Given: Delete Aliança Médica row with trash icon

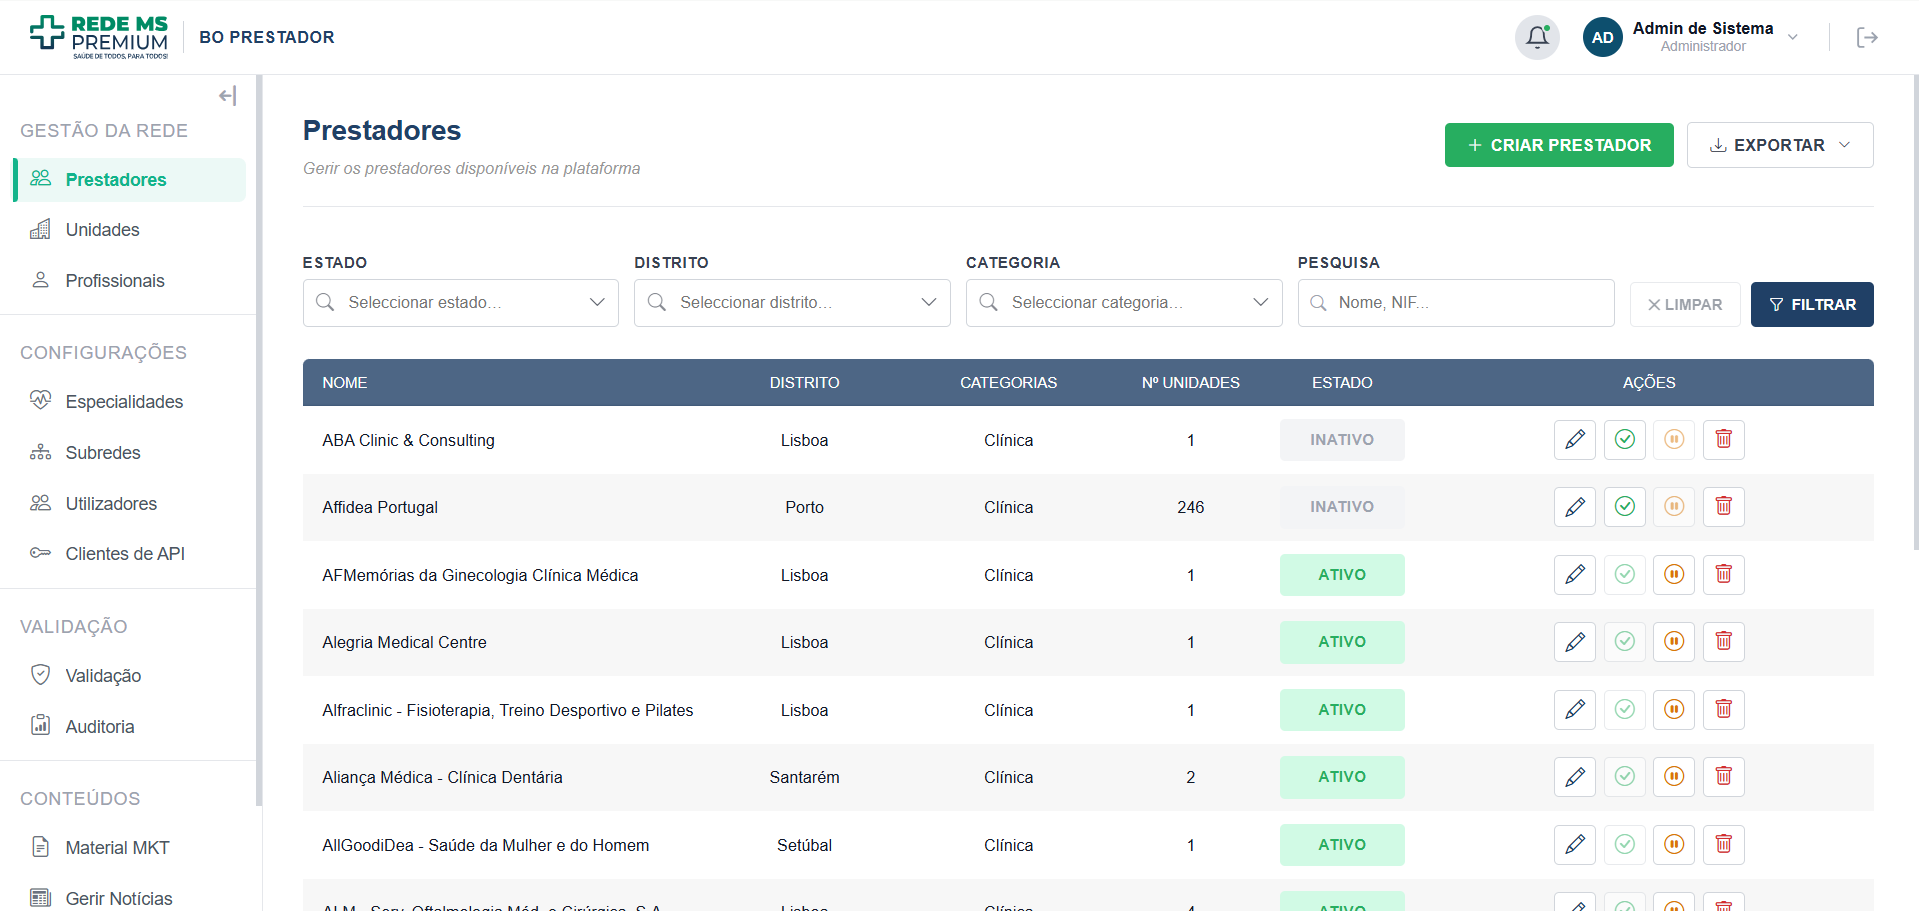Looking at the screenshot, I should [x=1724, y=777].
